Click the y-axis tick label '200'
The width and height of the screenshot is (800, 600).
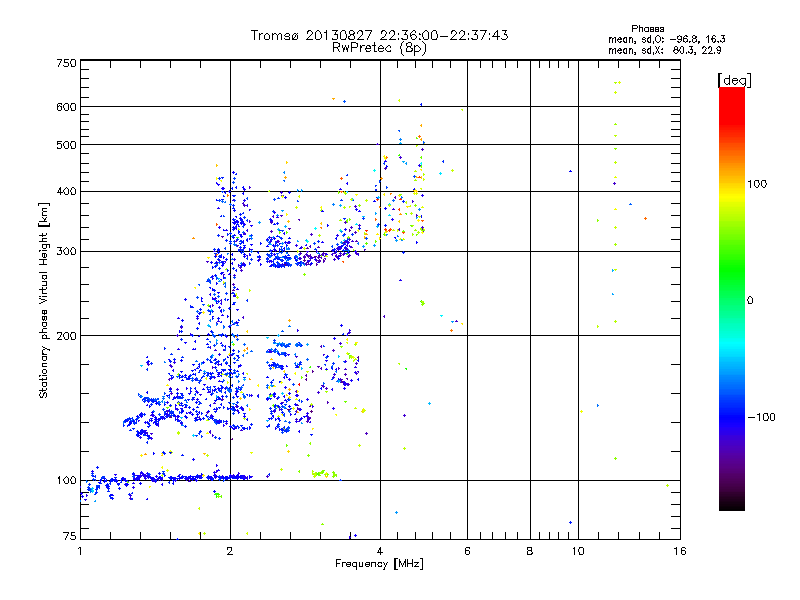(x=67, y=336)
